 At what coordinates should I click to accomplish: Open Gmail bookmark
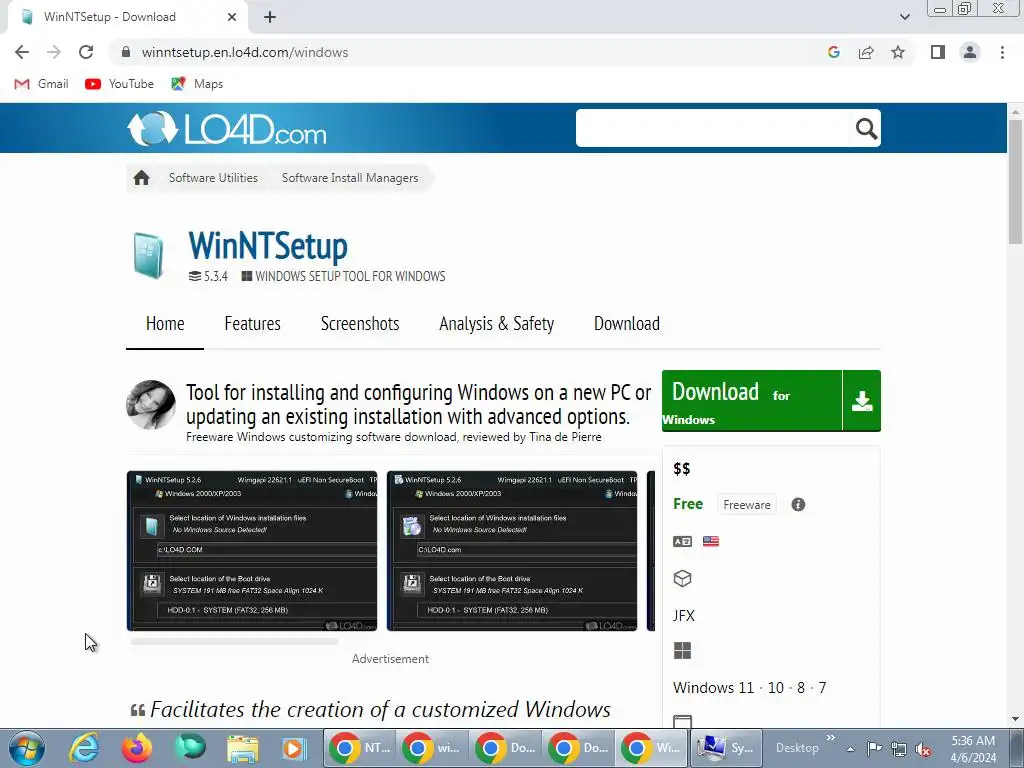pyautogui.click(x=41, y=84)
